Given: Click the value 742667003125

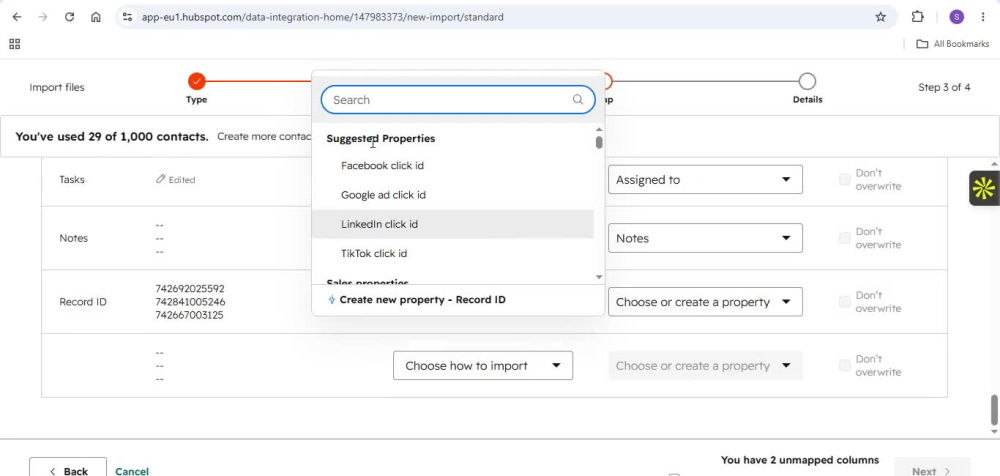Looking at the screenshot, I should (x=189, y=315).
